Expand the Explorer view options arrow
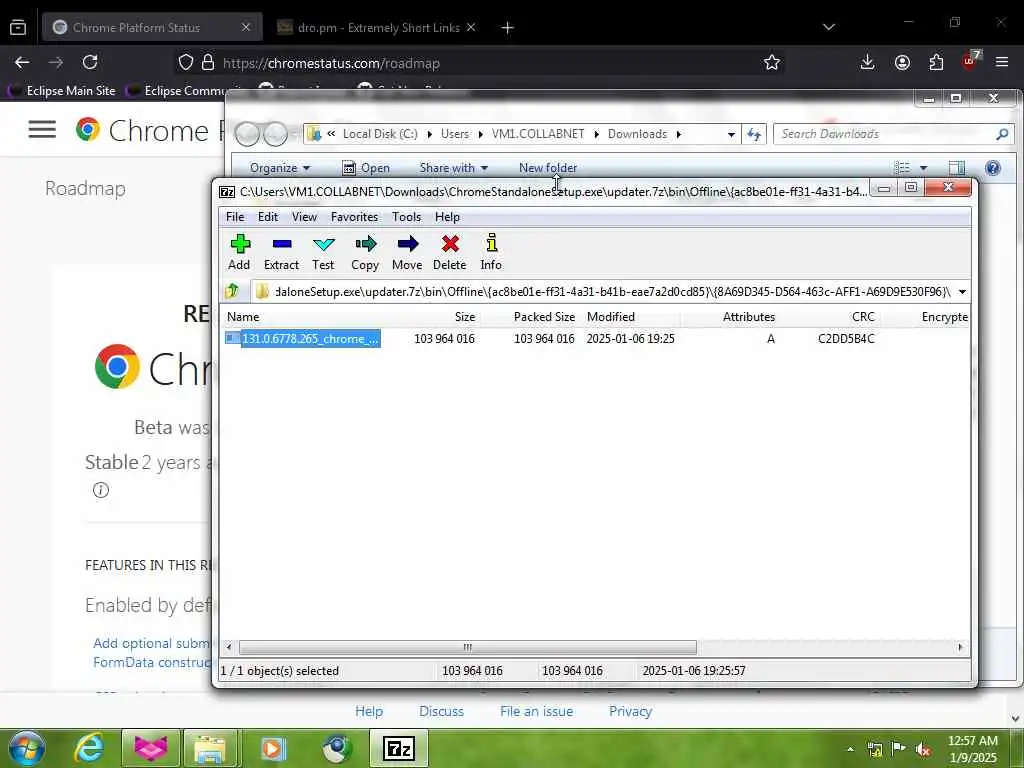This screenshot has width=1024, height=768. 923,168
